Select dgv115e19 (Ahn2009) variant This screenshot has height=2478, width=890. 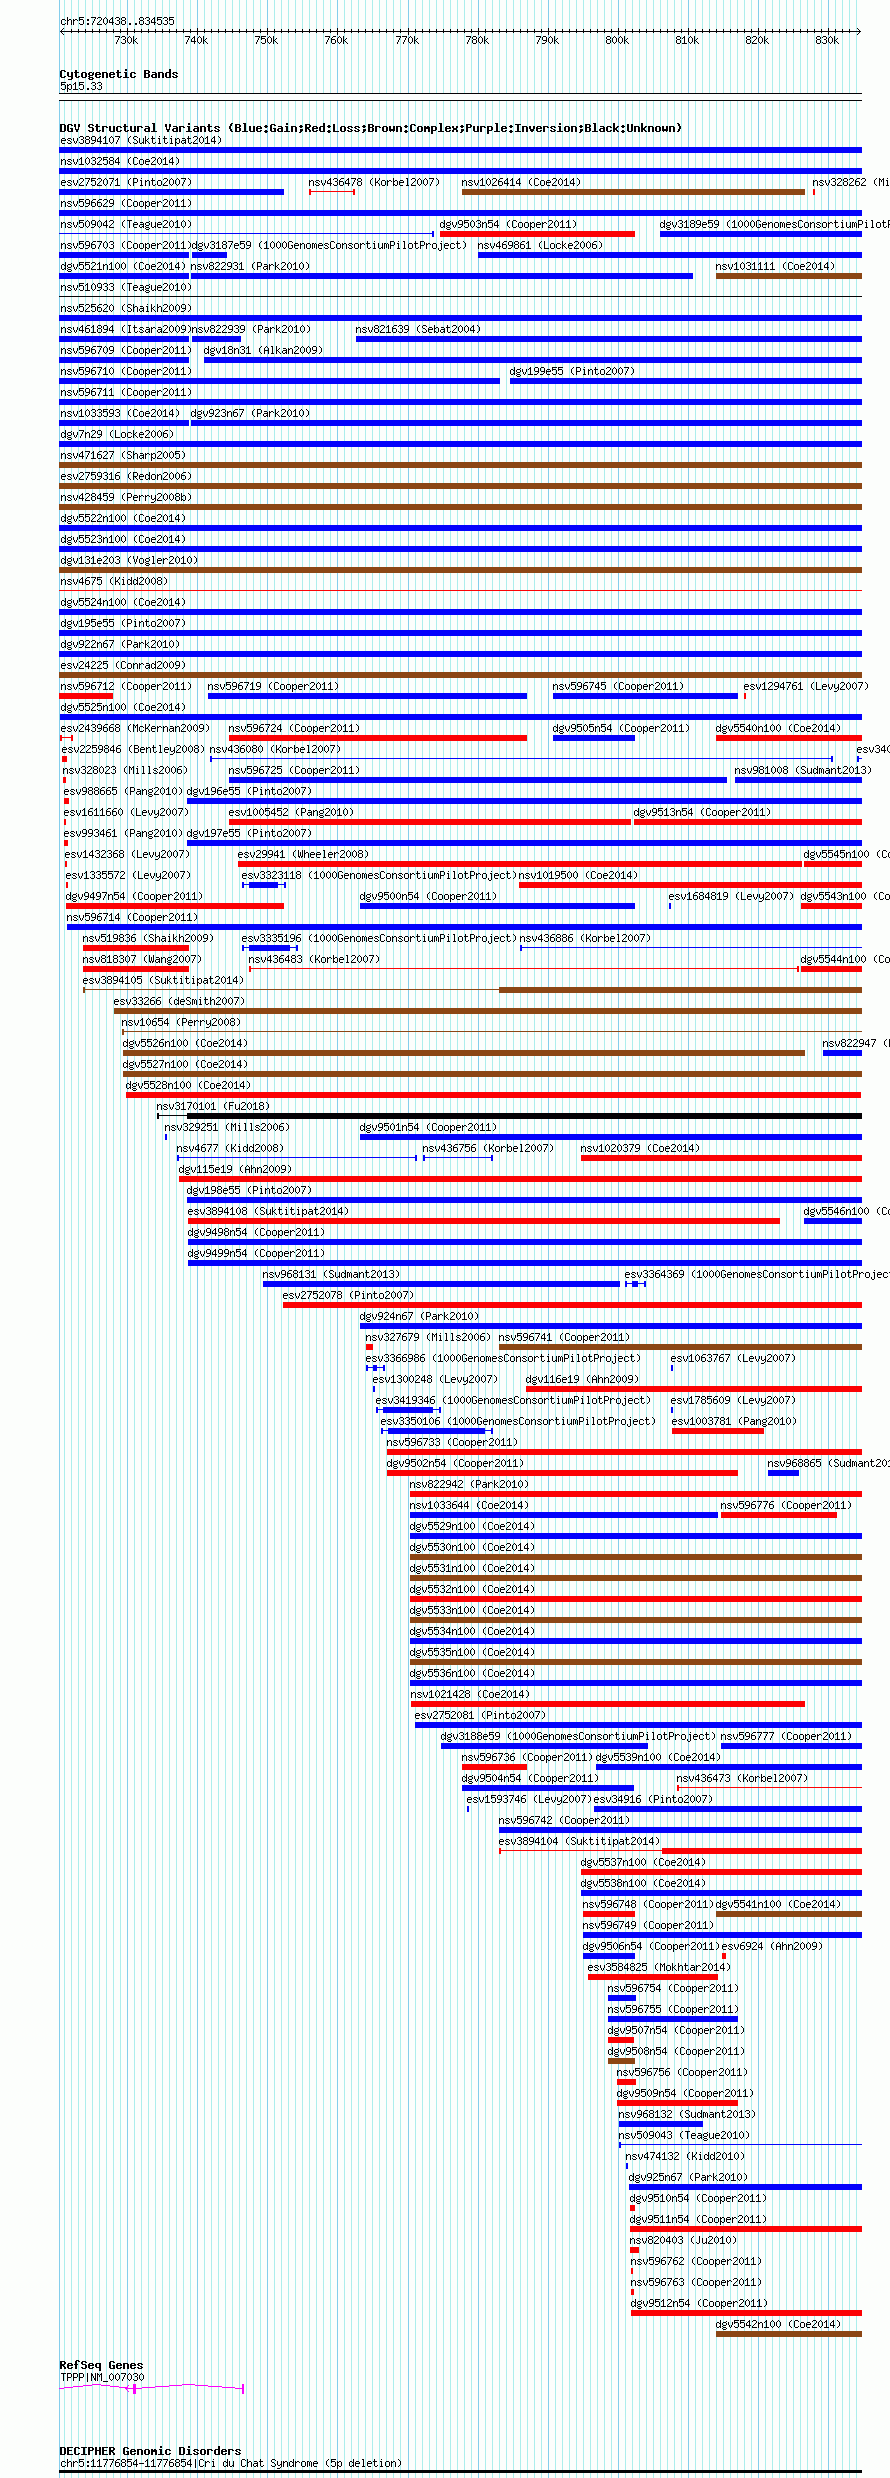(x=235, y=1169)
